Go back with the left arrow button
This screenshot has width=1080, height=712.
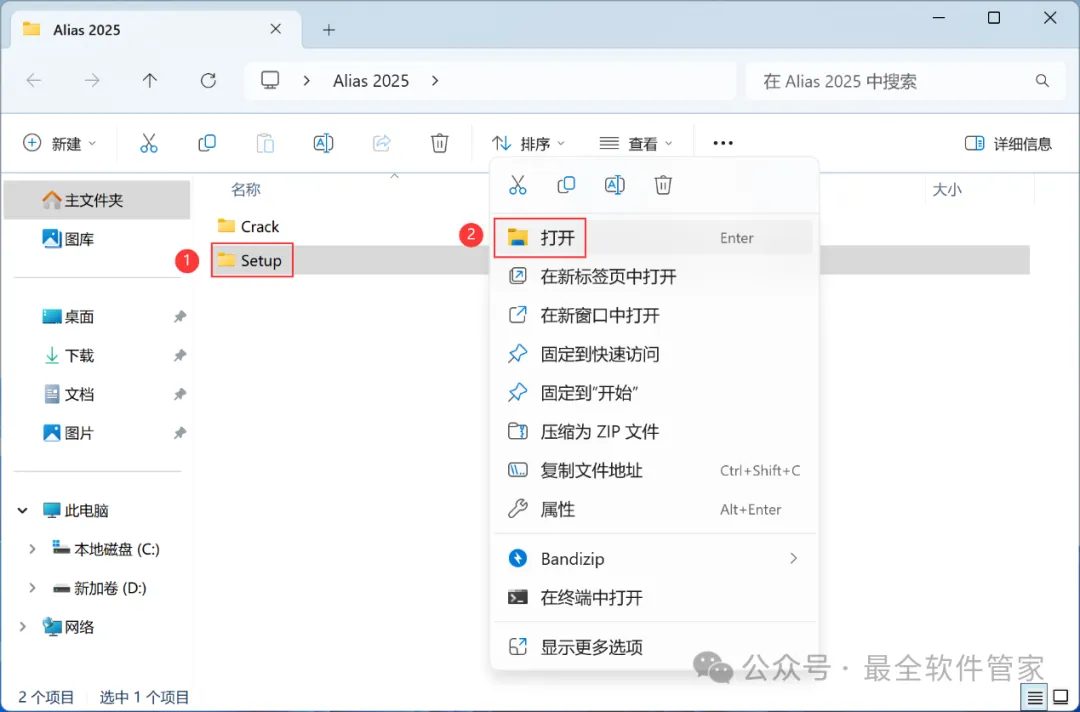pos(34,81)
